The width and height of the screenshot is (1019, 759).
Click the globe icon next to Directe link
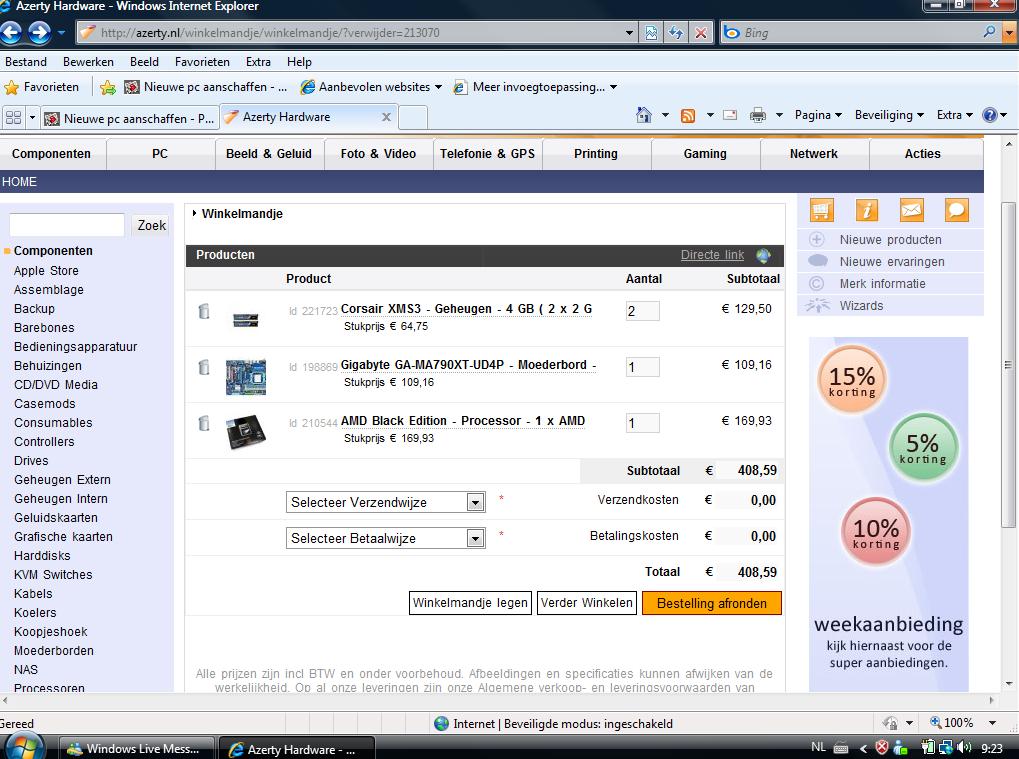pos(764,255)
